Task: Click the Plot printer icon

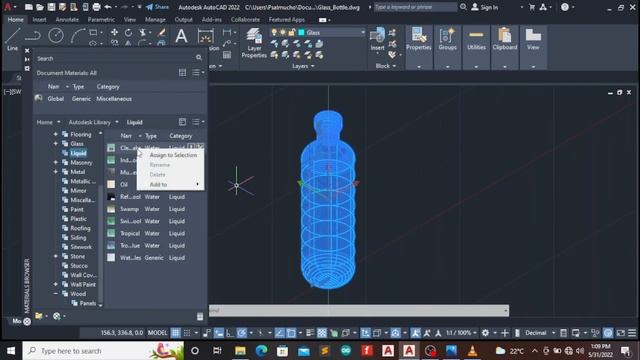Action: (96, 7)
